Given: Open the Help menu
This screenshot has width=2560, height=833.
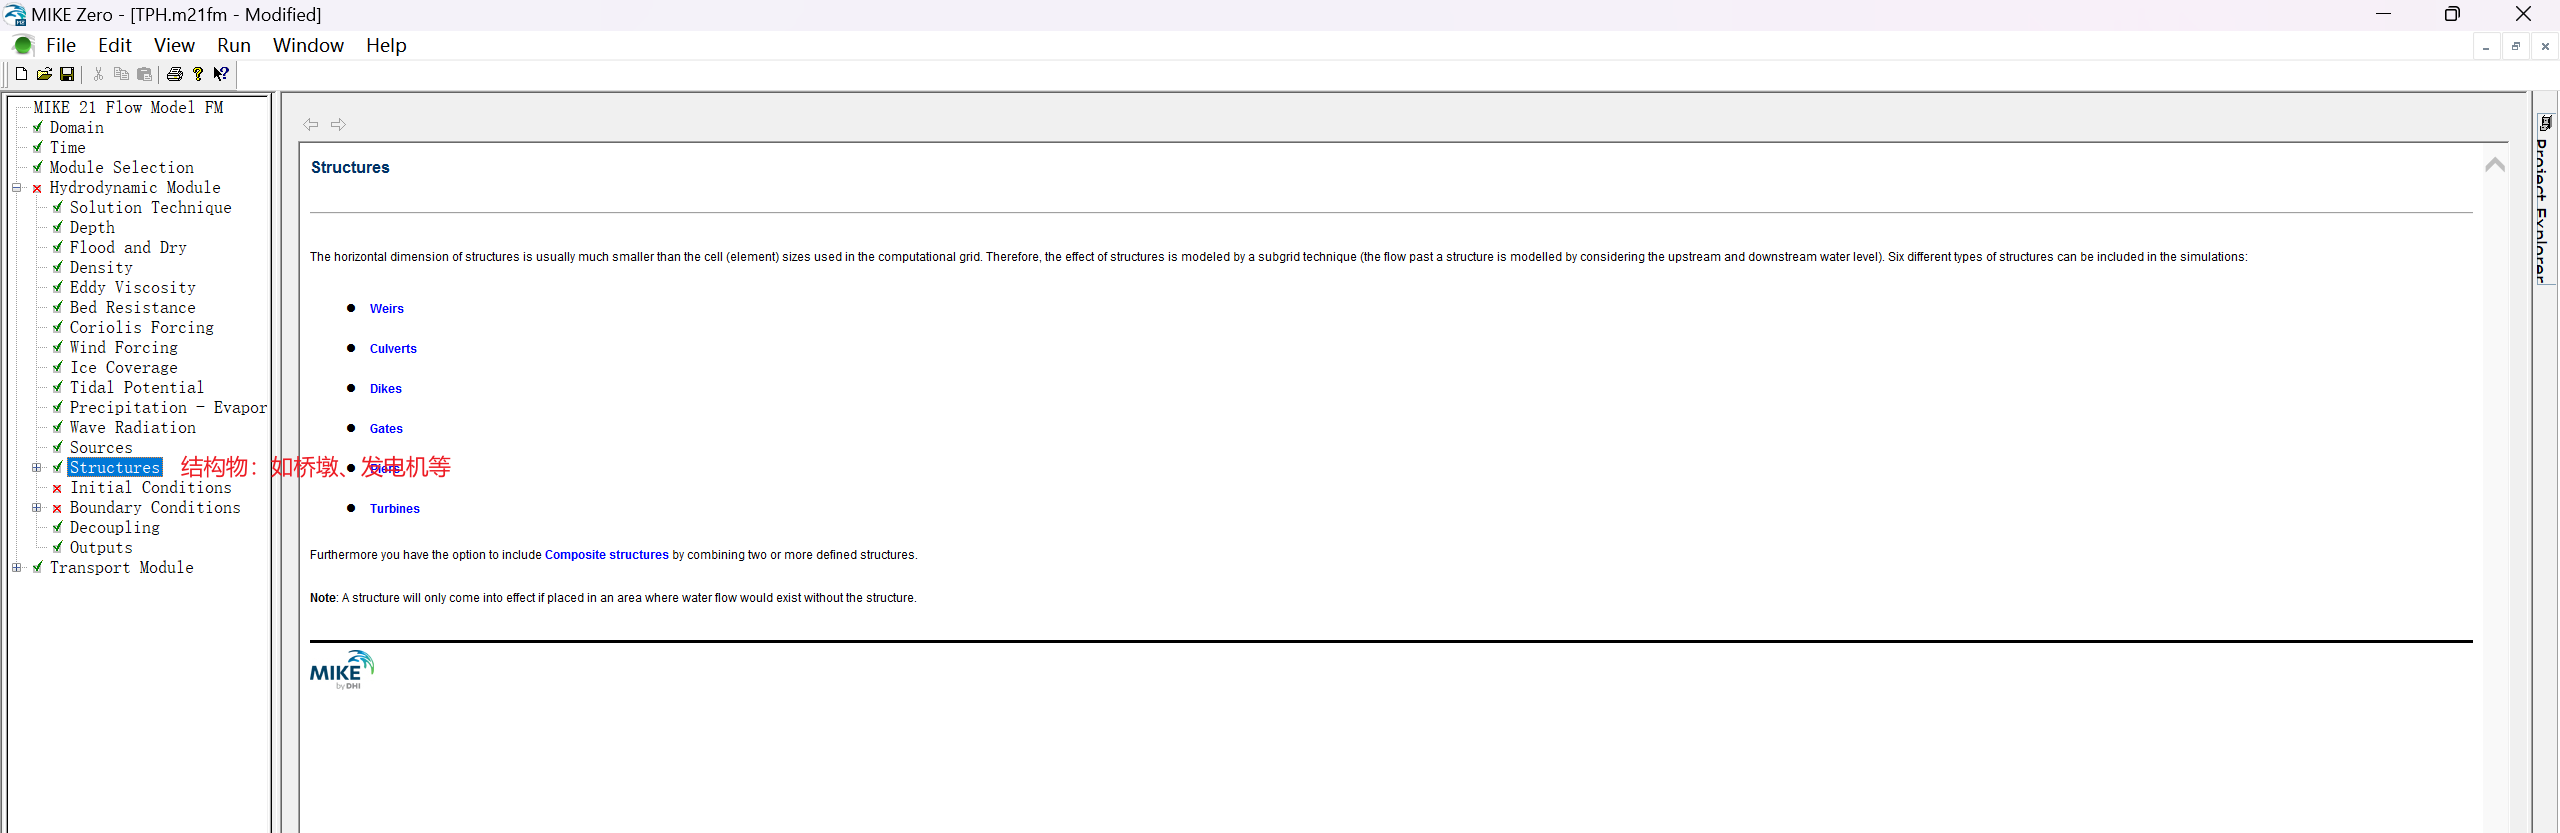Looking at the screenshot, I should point(386,46).
